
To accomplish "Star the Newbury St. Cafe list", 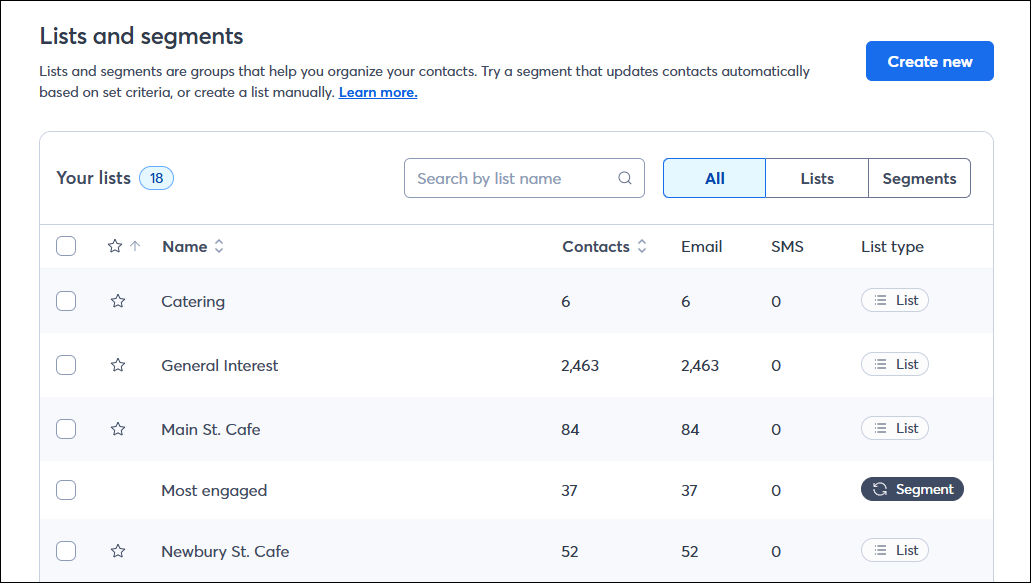I will click(x=118, y=551).
